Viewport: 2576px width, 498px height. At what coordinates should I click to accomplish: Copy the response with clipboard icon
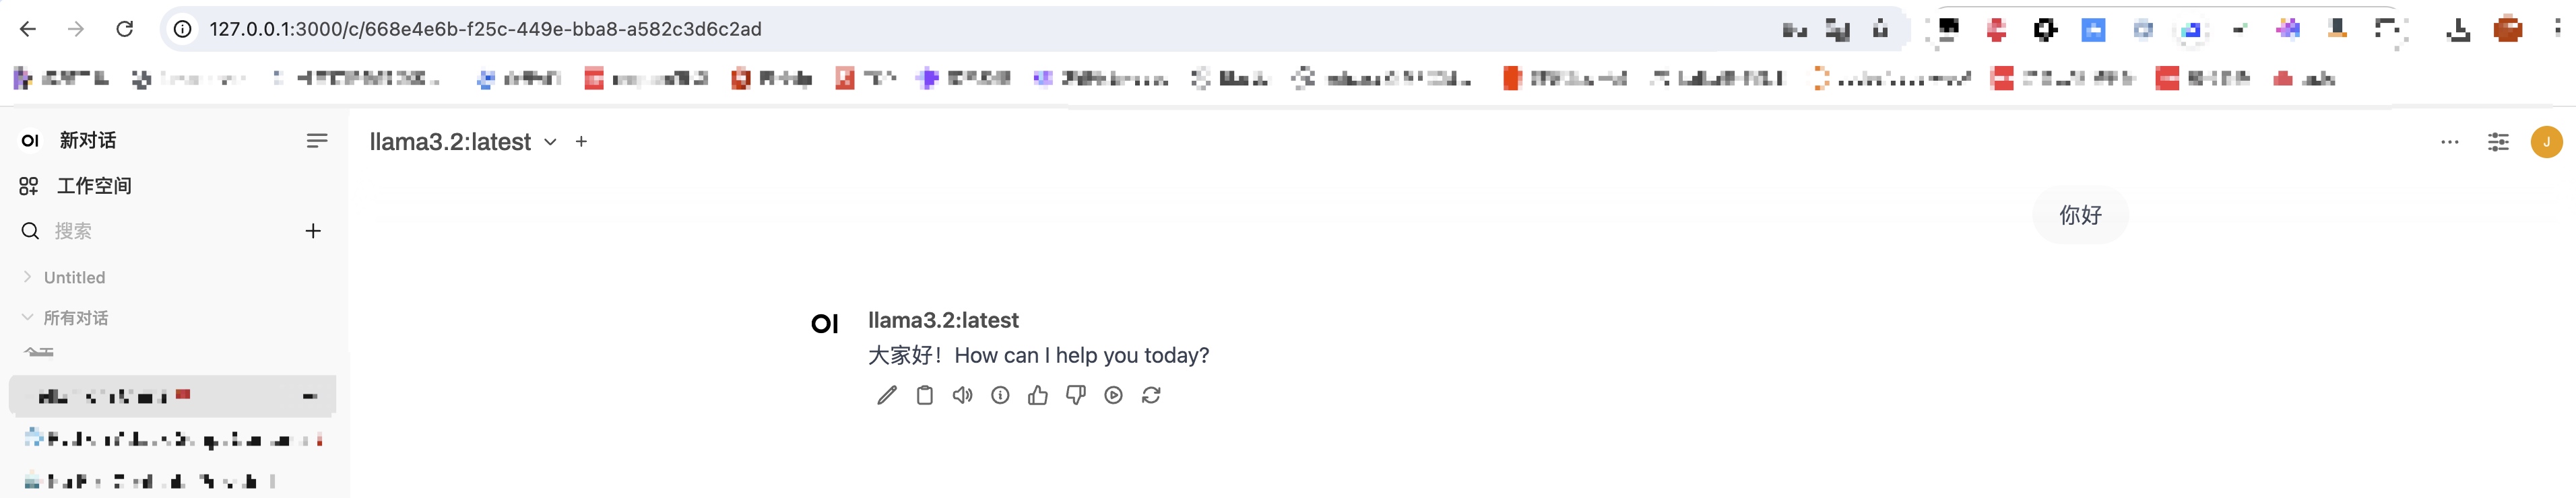coord(925,396)
